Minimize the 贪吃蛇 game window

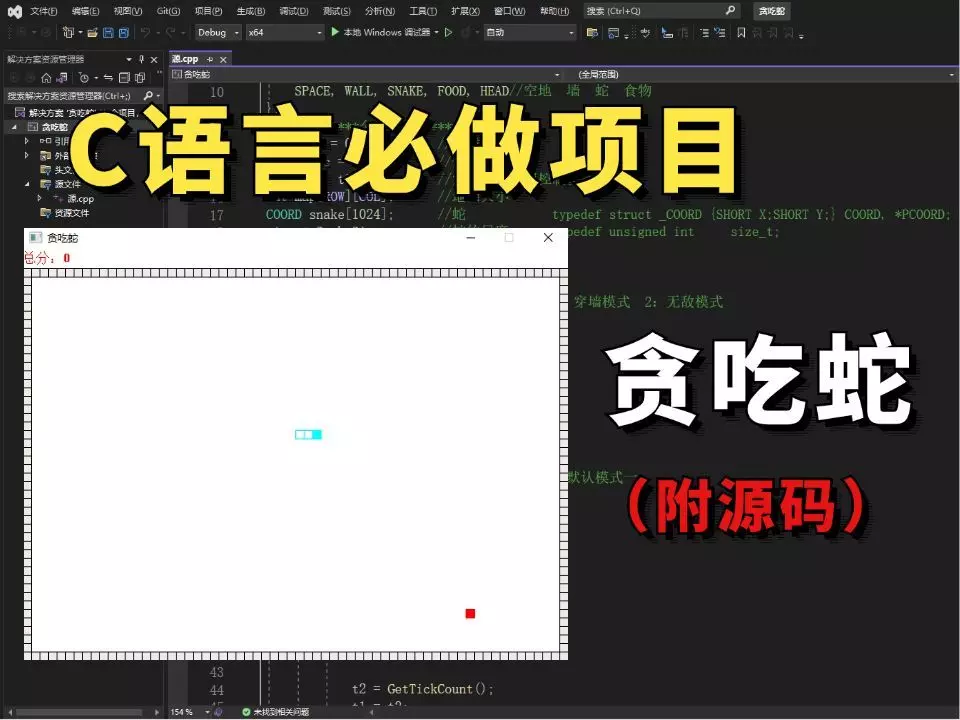471,238
